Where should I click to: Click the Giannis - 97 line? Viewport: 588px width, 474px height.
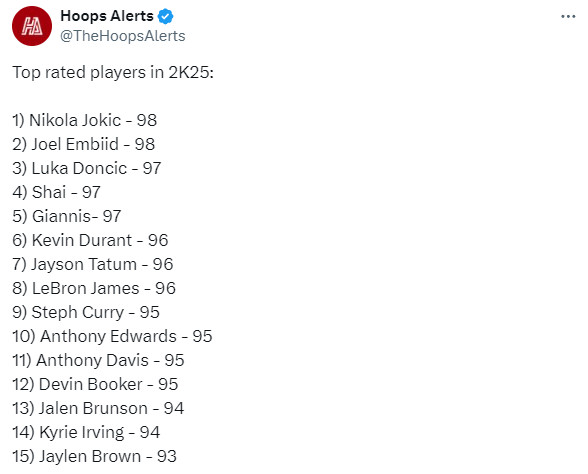pyautogui.click(x=67, y=216)
